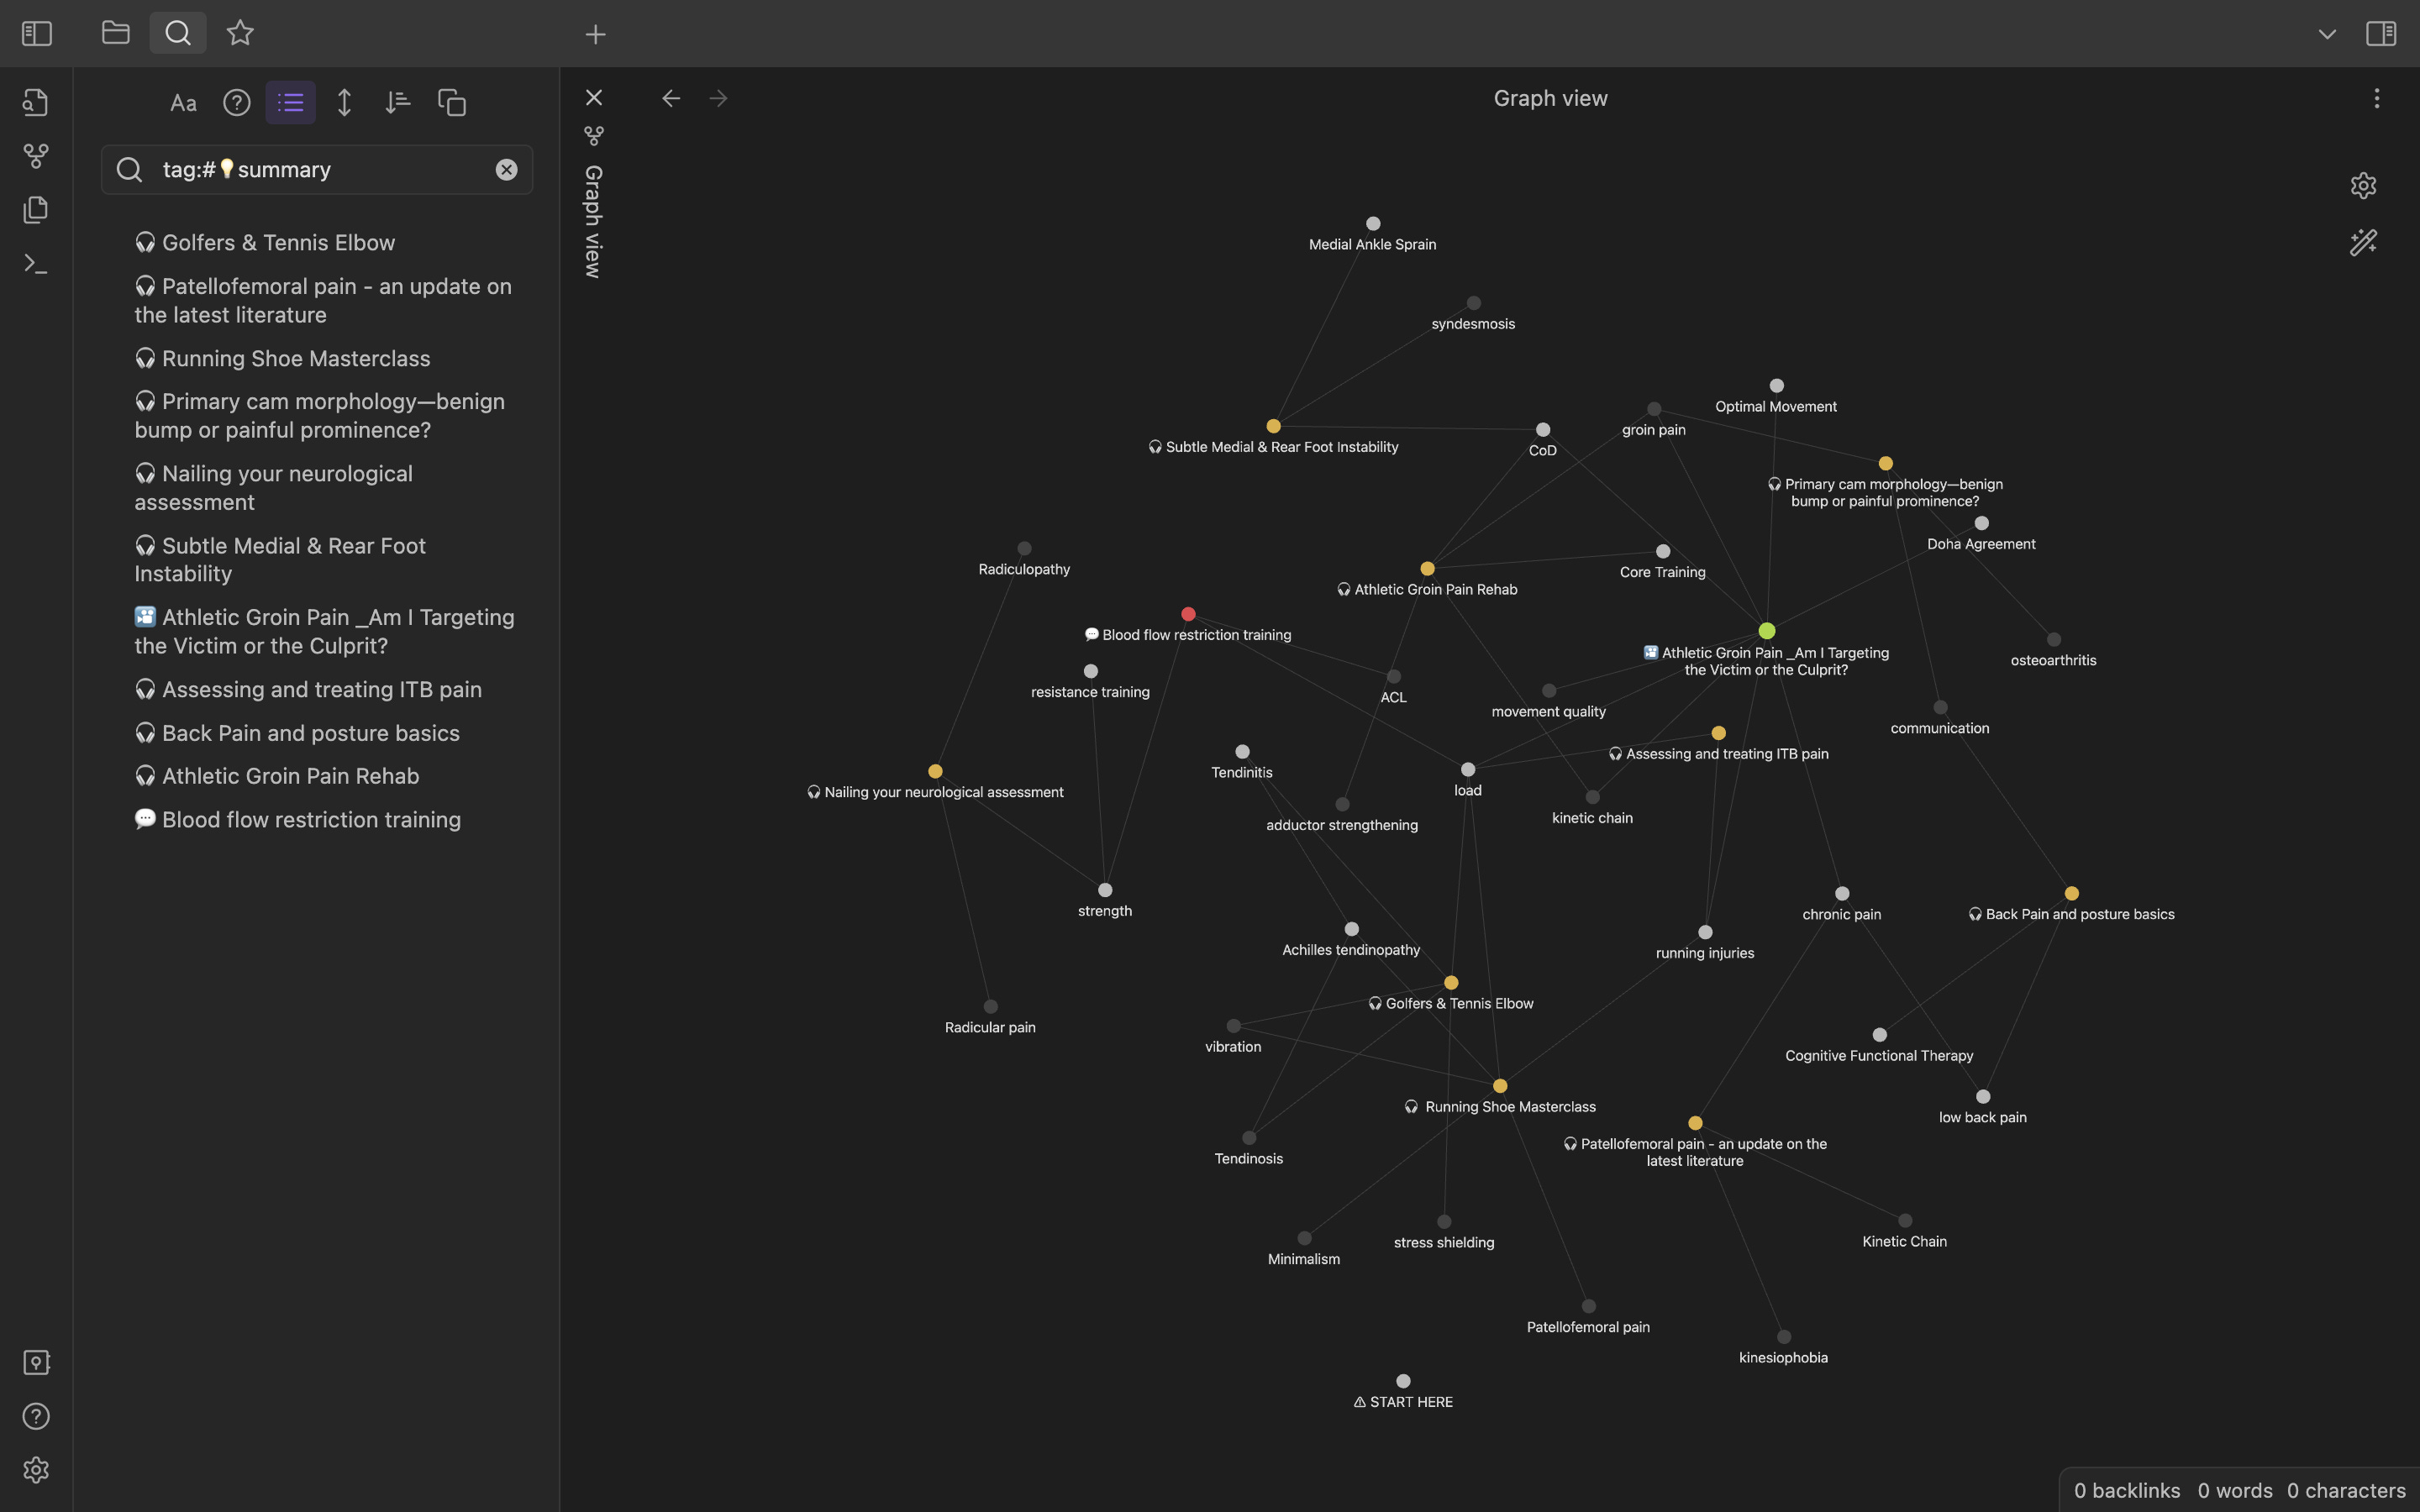Toggle collapse results view in search
2420x1512 pixels.
(x=290, y=103)
